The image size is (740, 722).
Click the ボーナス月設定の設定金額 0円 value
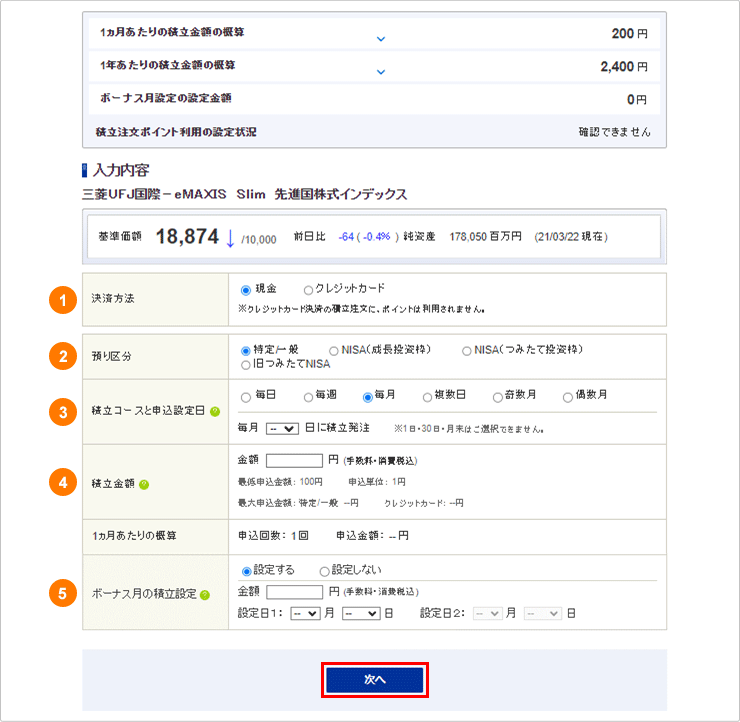[637, 100]
